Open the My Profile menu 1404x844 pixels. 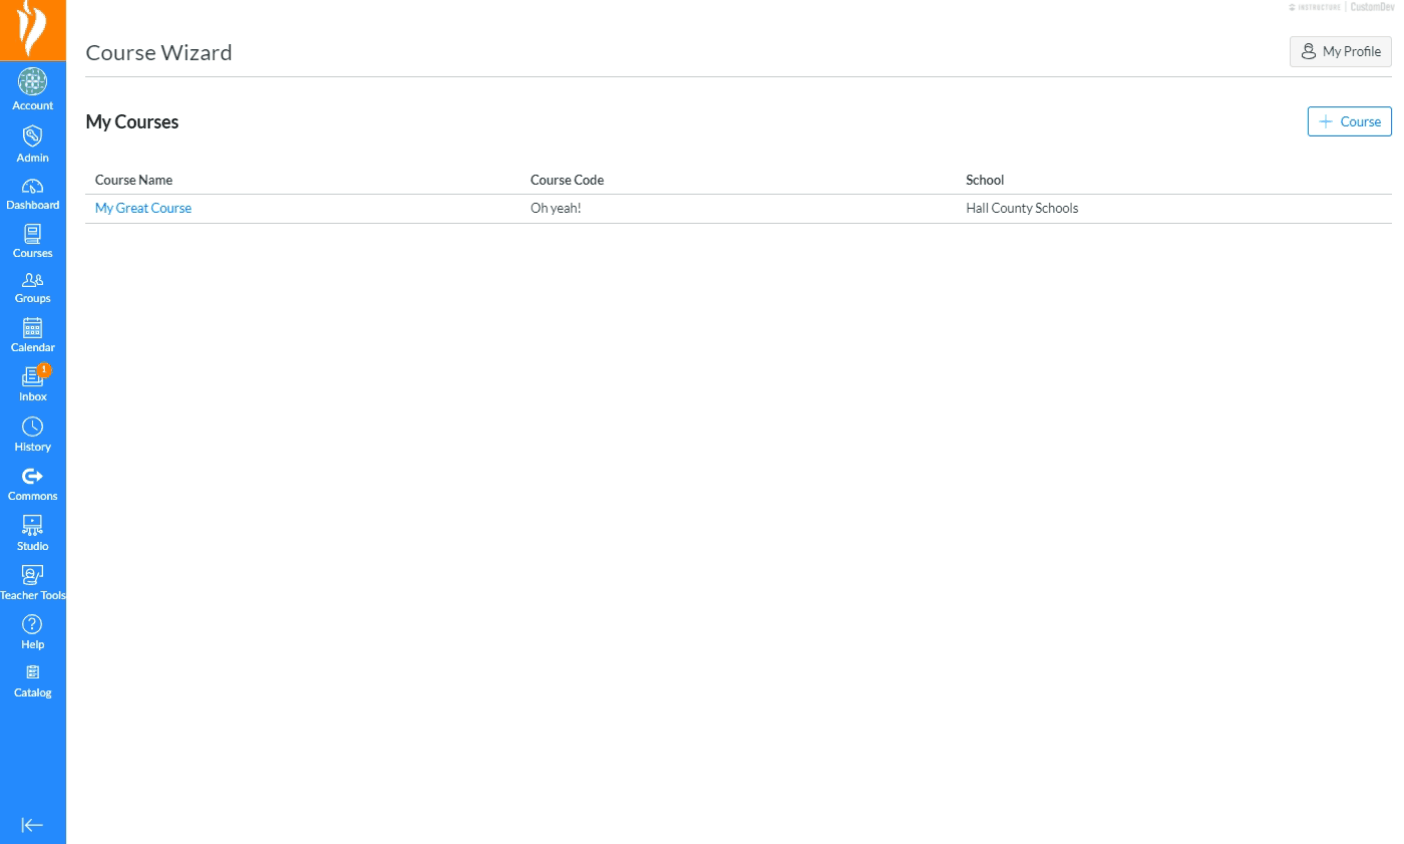point(1340,51)
